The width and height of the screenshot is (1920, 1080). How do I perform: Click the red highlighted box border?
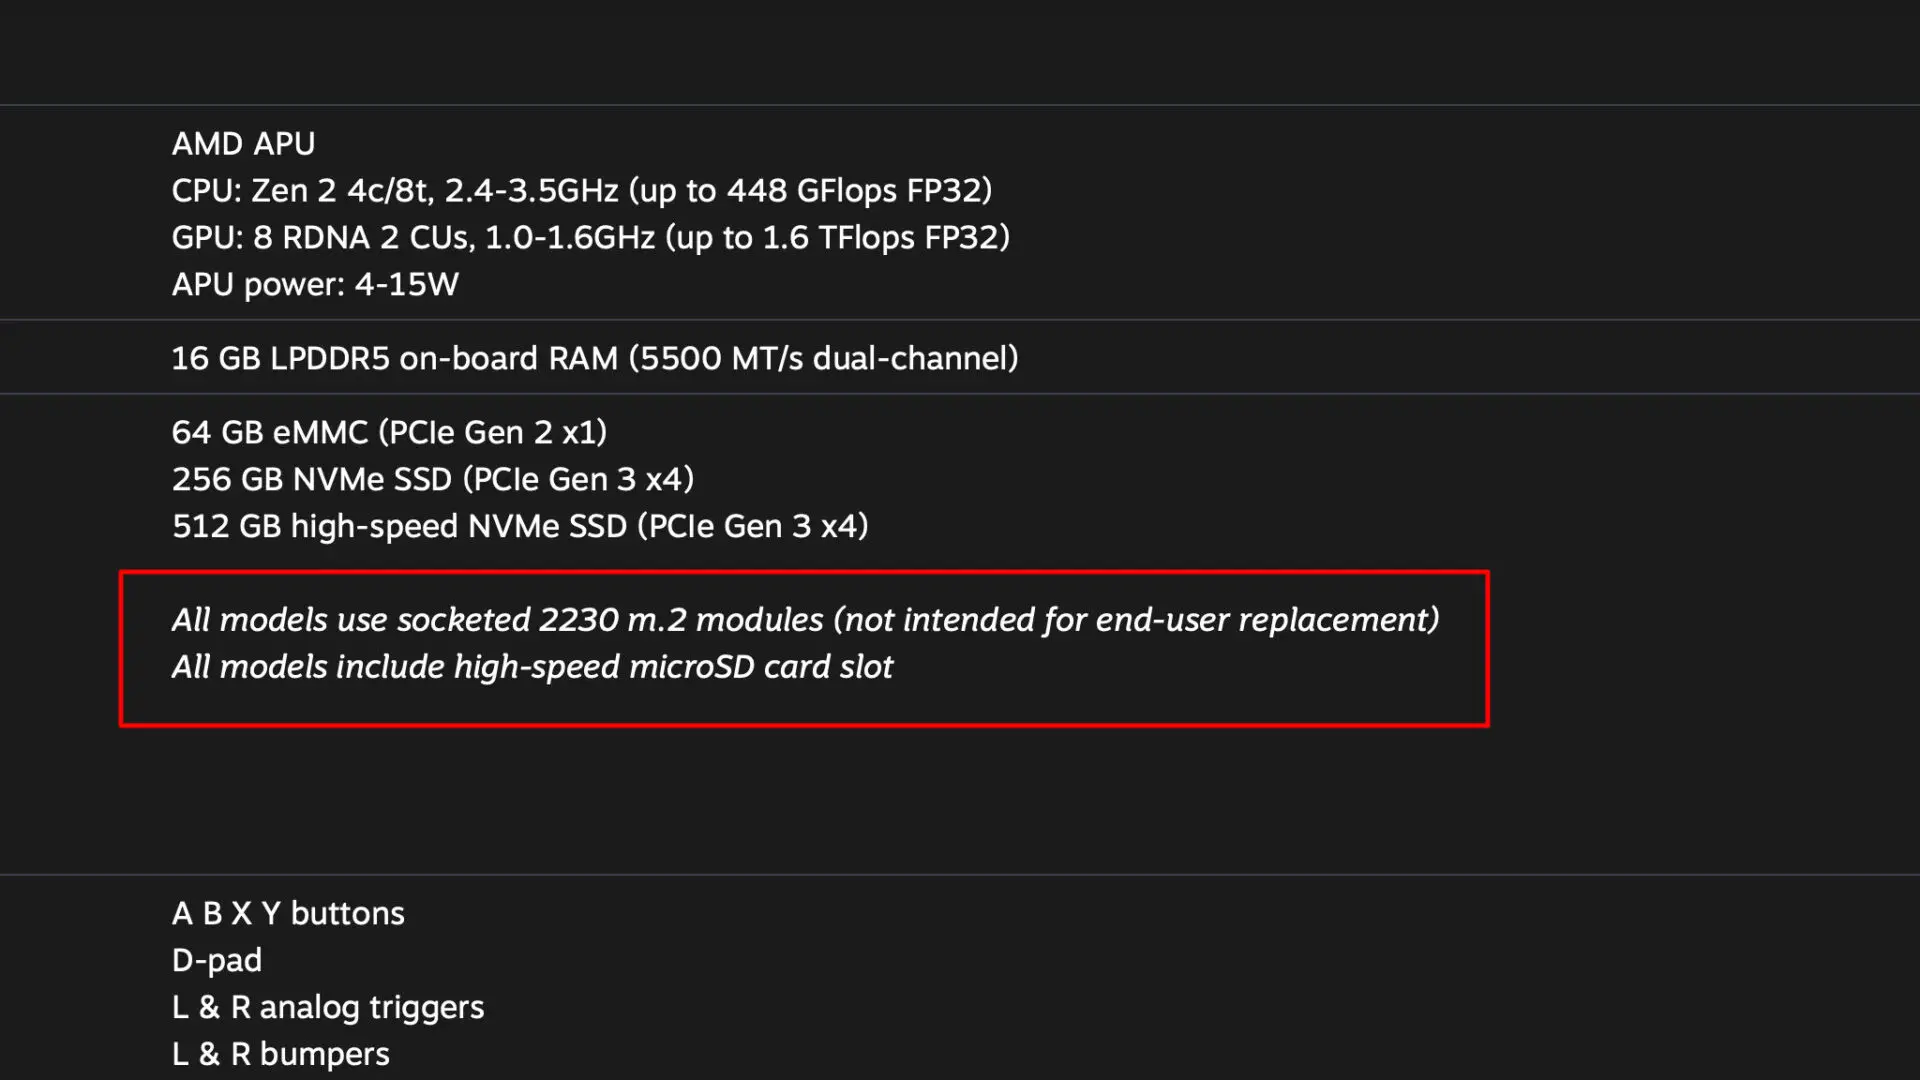point(804,573)
